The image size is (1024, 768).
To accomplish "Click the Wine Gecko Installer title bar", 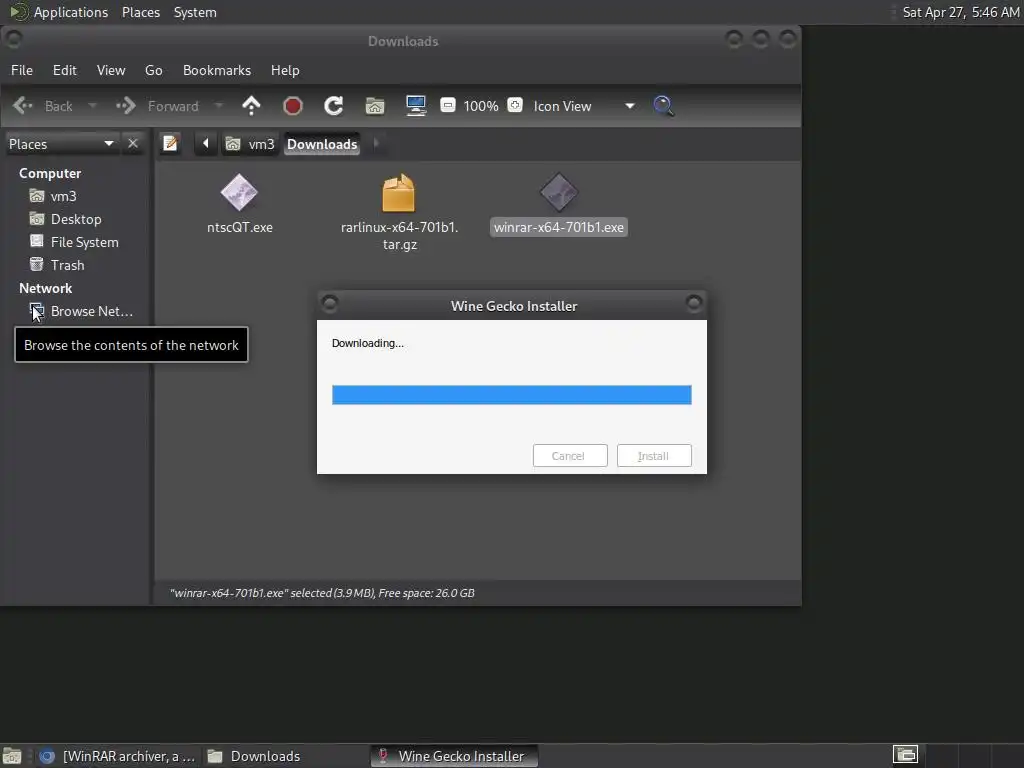I will click(512, 306).
